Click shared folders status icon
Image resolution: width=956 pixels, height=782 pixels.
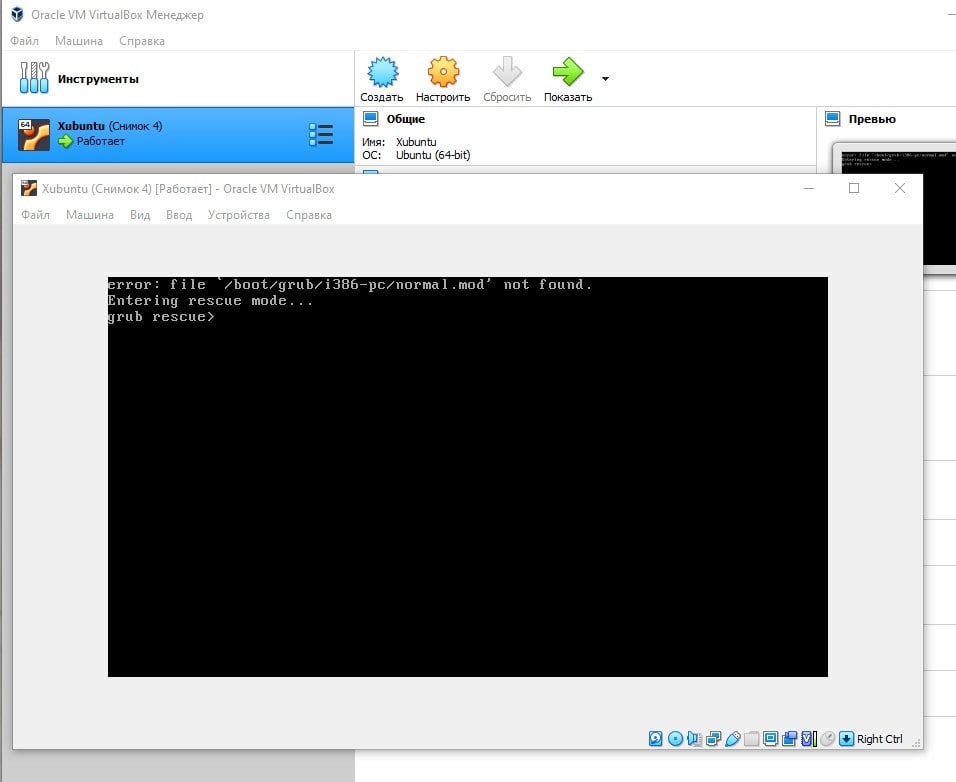[752, 739]
